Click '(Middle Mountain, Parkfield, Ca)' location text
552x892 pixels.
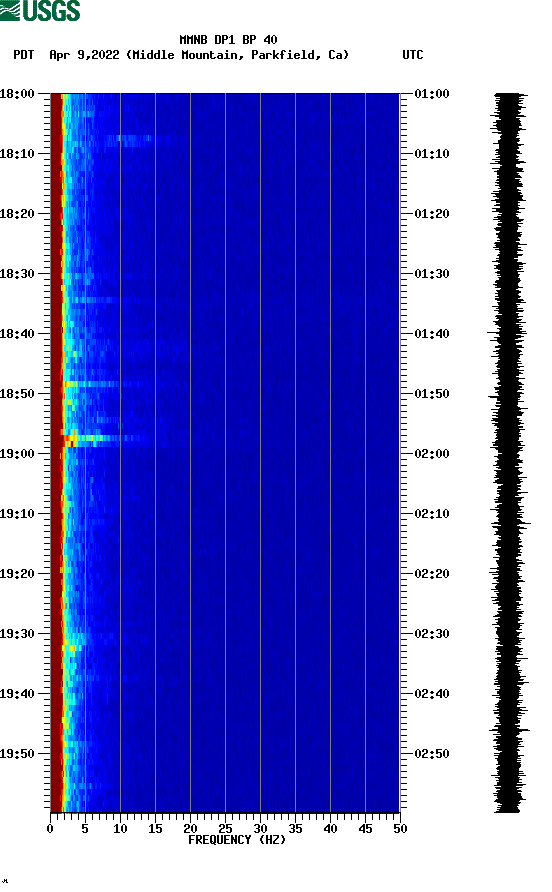(x=237, y=55)
